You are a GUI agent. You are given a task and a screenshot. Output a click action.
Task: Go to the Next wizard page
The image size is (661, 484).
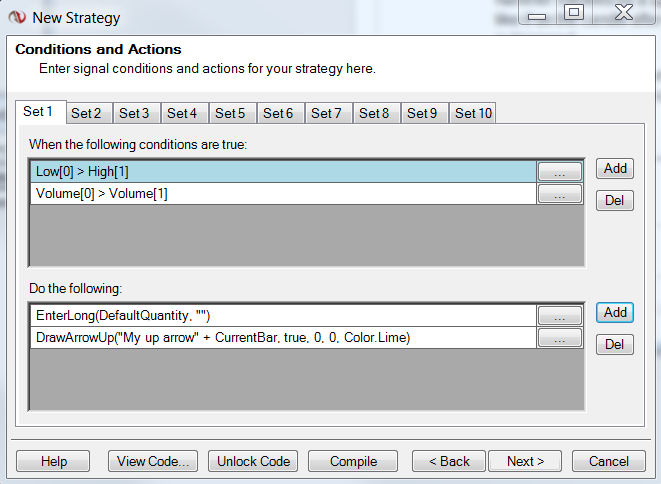[x=525, y=461]
